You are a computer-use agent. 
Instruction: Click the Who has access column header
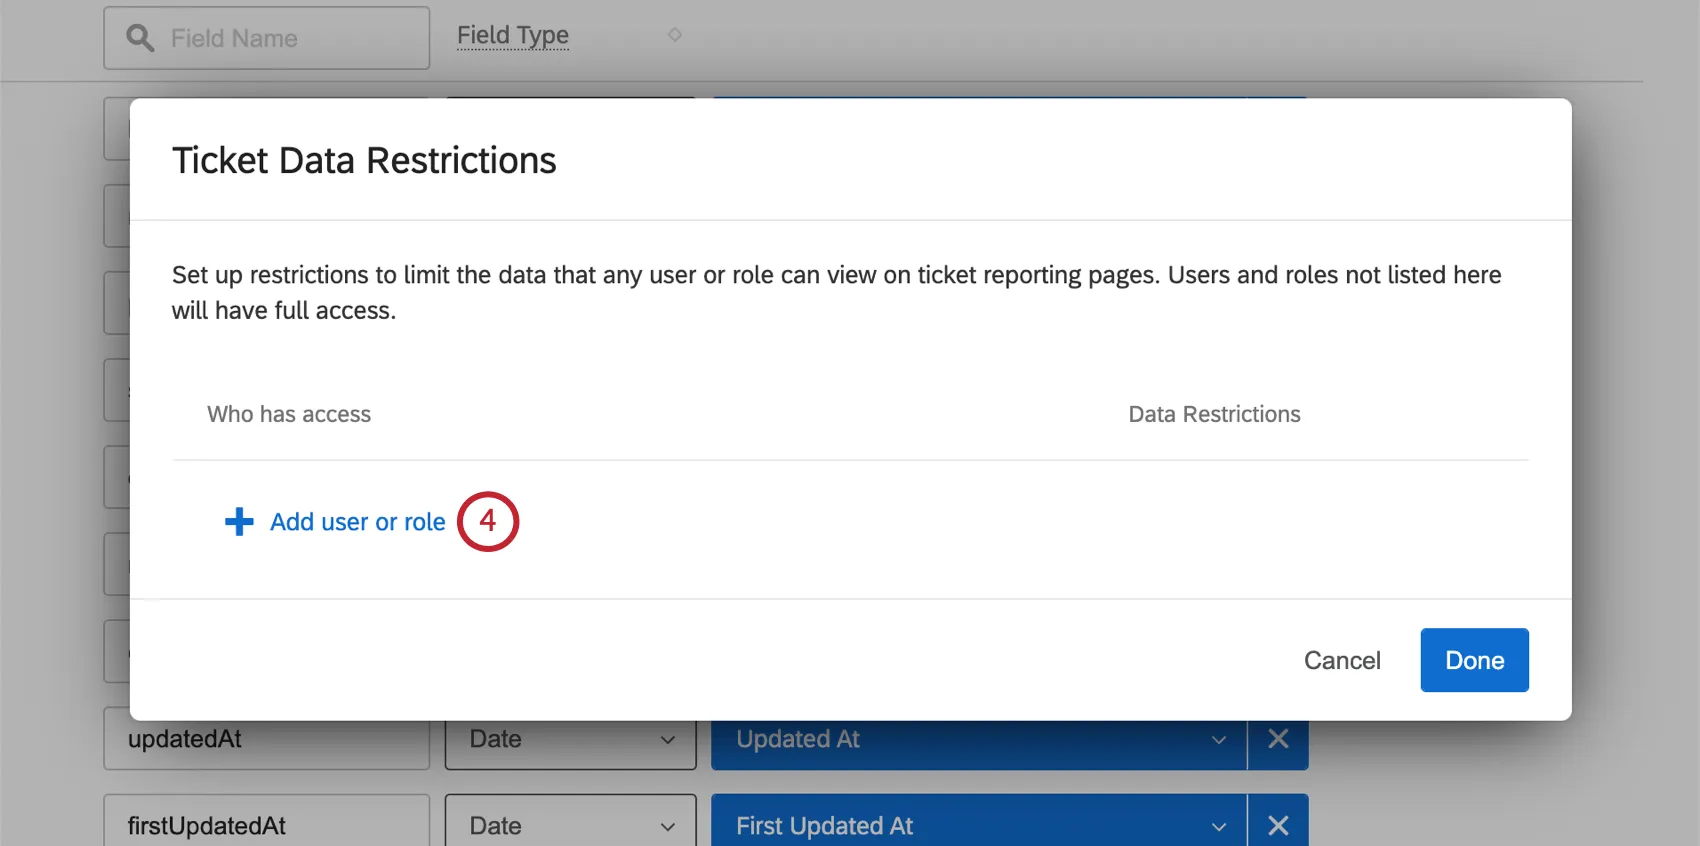click(x=289, y=414)
